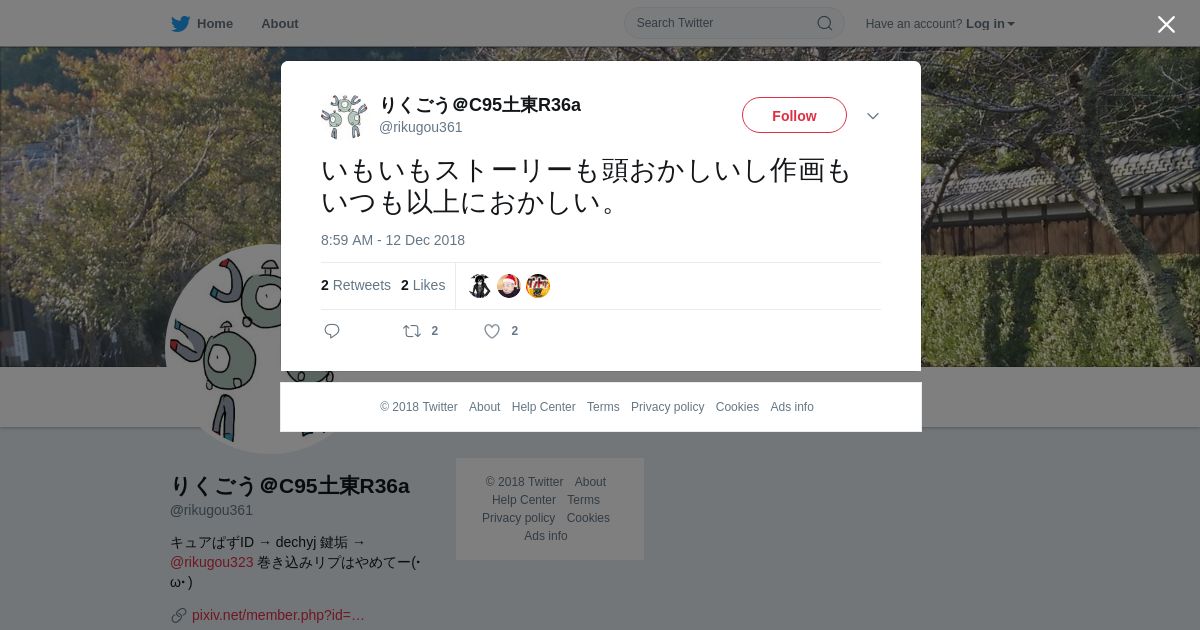View the 2 Retweets list
The image size is (1200, 630).
tap(356, 285)
